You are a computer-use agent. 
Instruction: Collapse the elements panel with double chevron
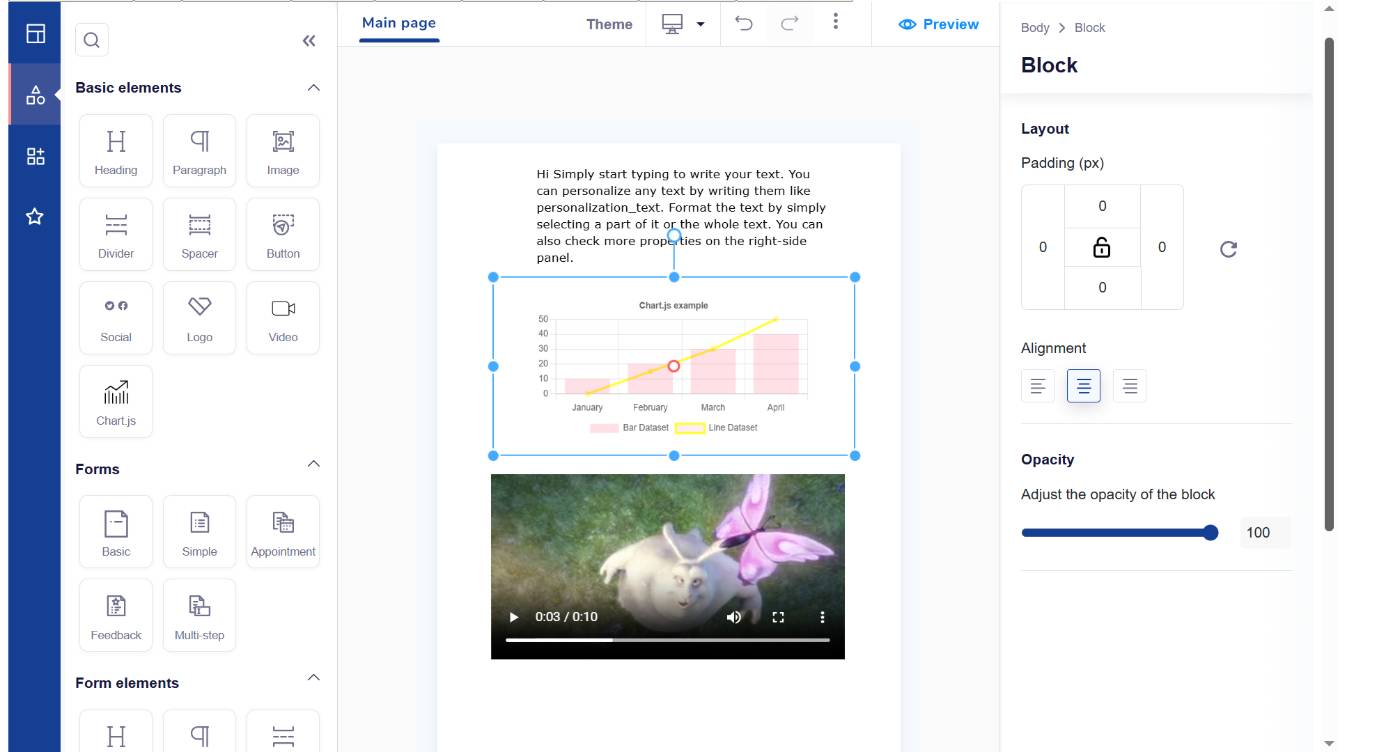point(309,40)
